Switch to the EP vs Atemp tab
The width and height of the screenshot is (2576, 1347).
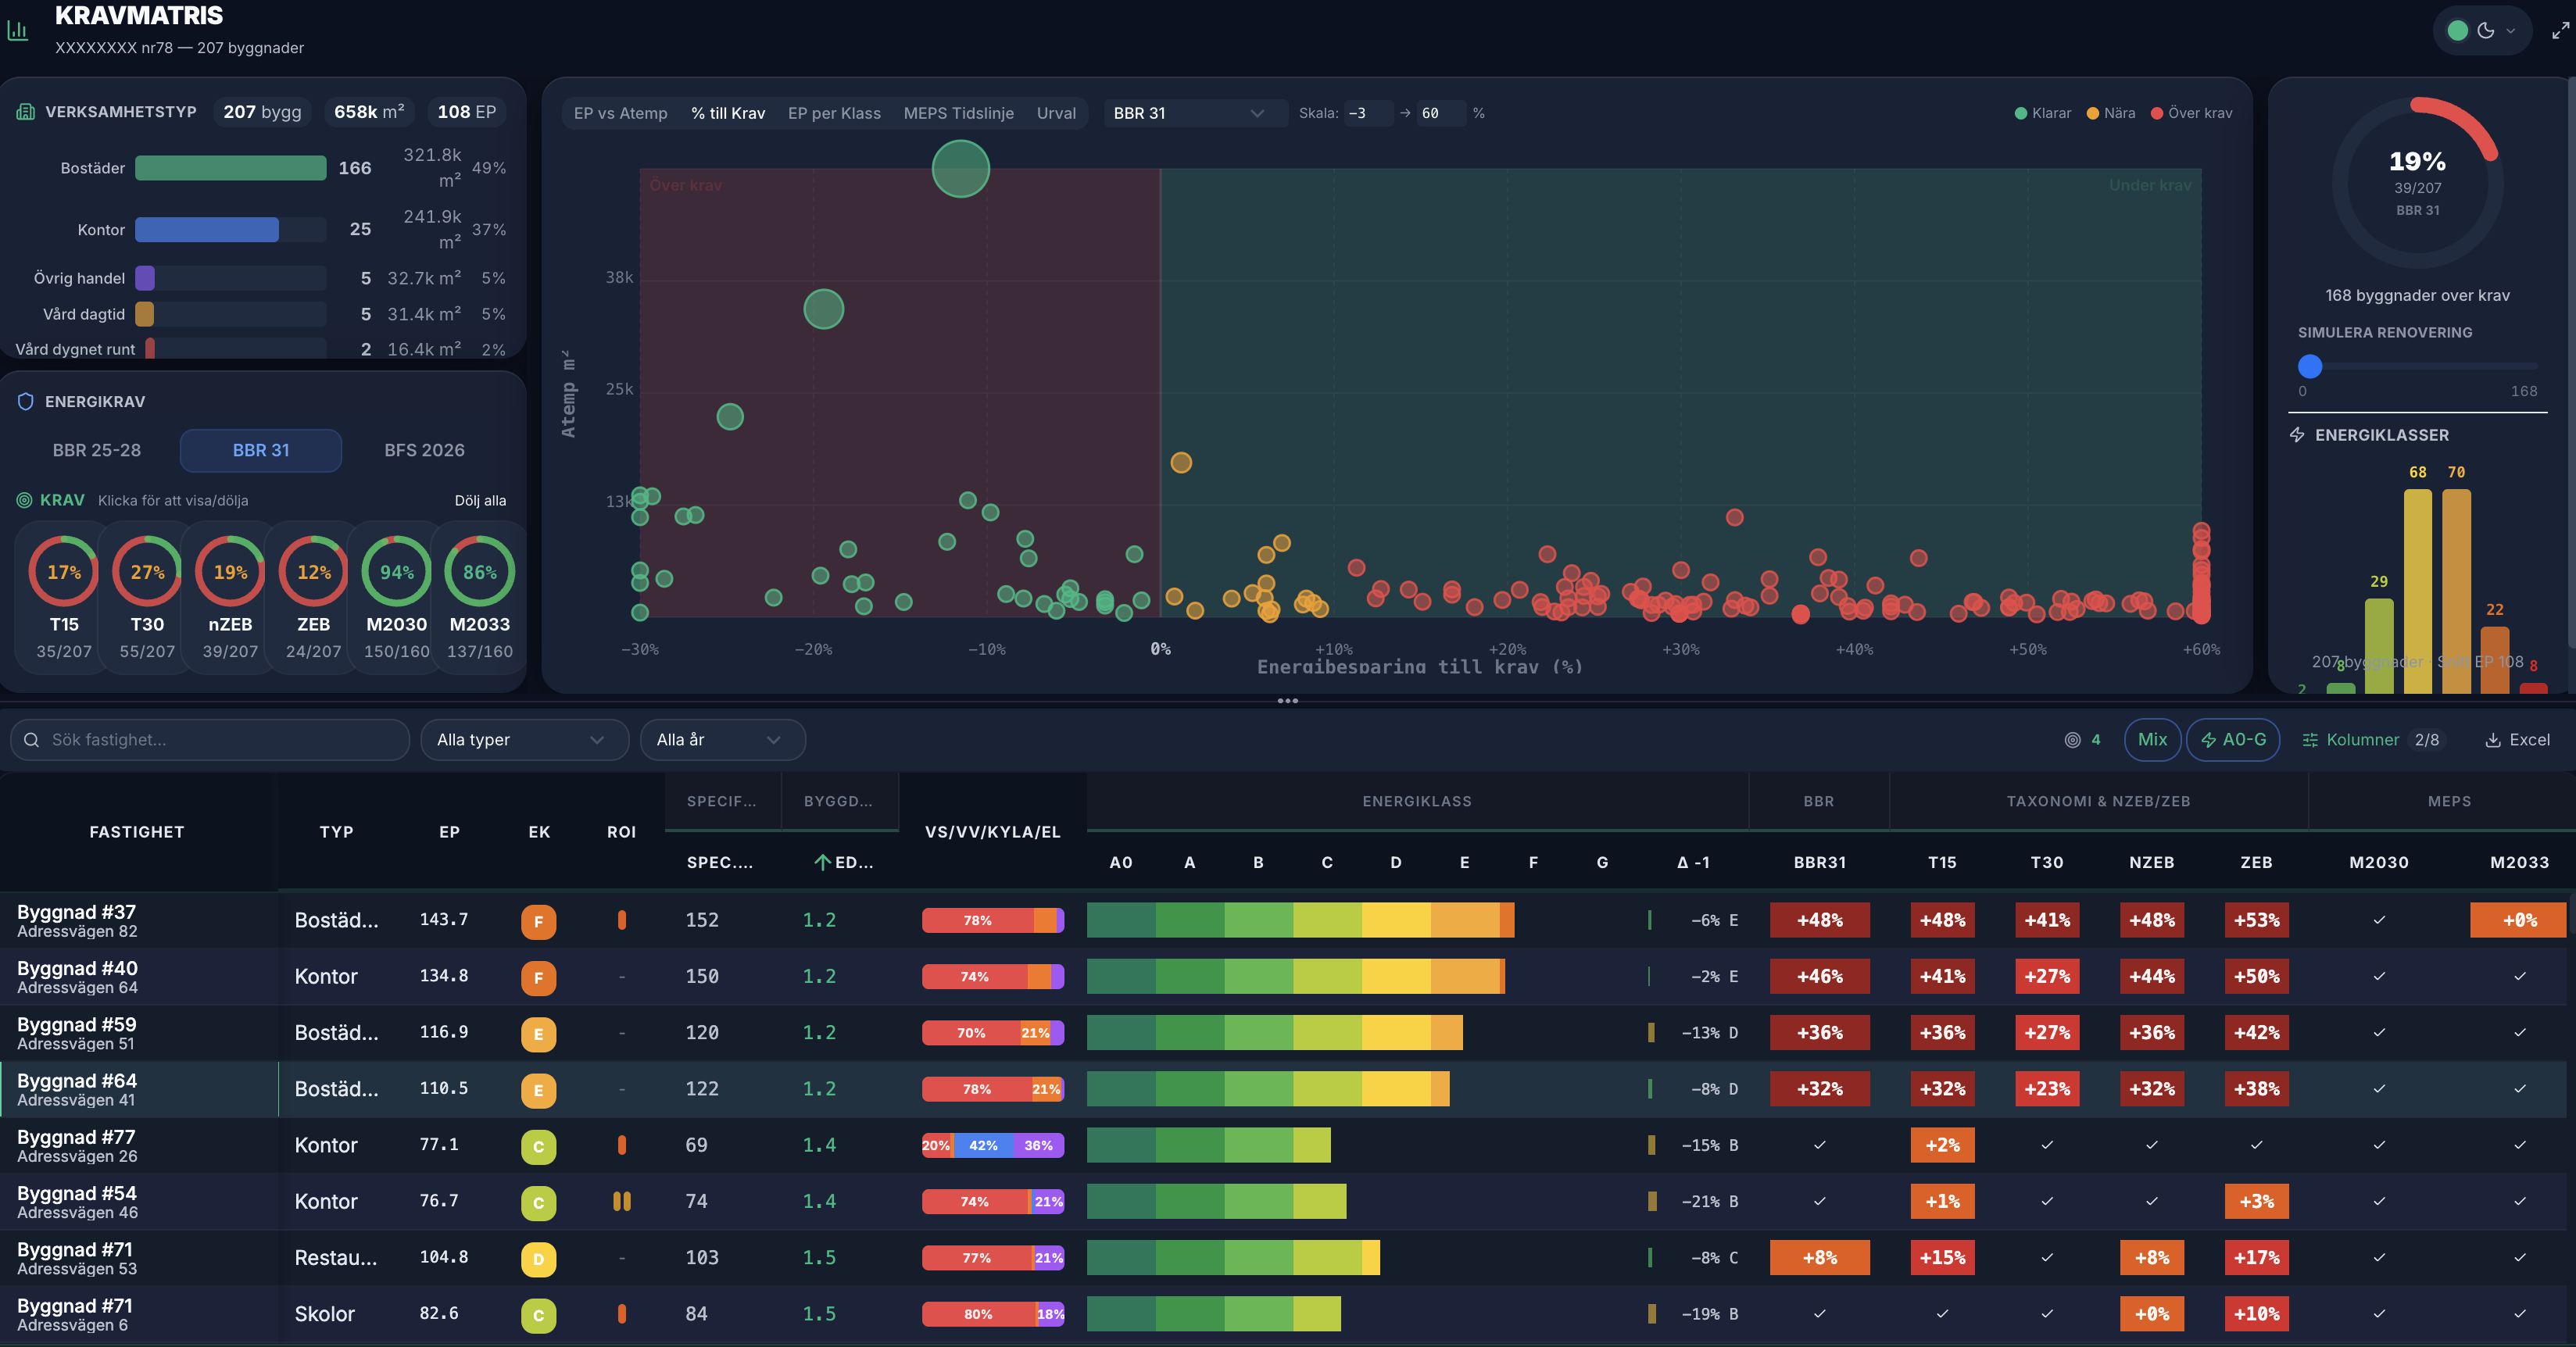click(620, 113)
